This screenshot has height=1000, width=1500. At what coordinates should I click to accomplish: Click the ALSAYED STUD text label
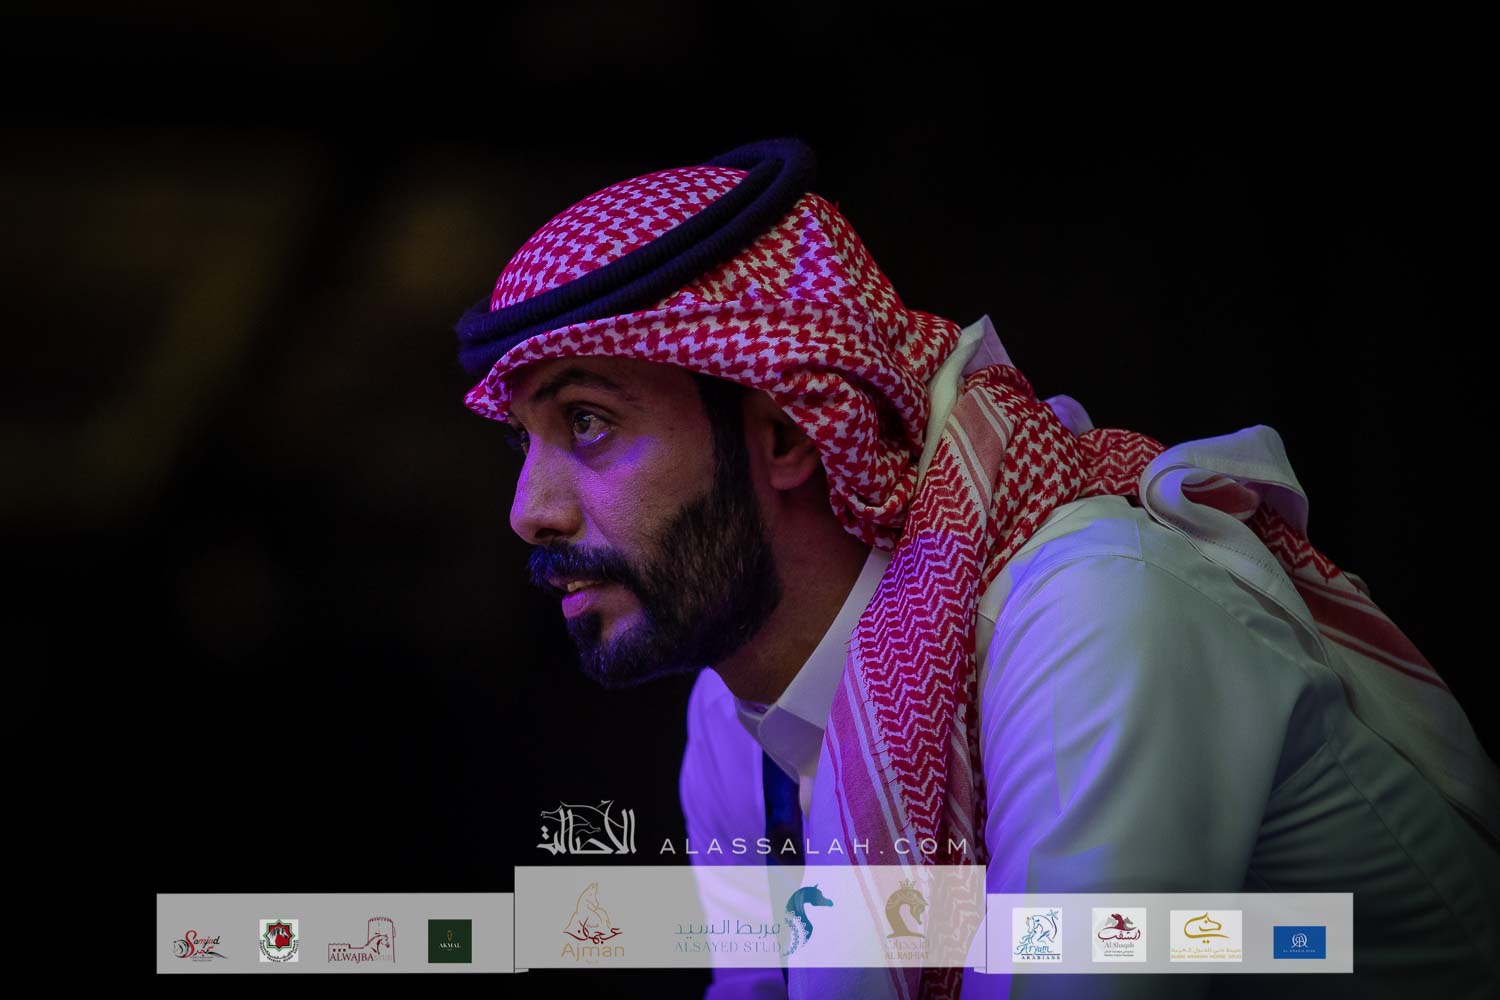(x=726, y=947)
